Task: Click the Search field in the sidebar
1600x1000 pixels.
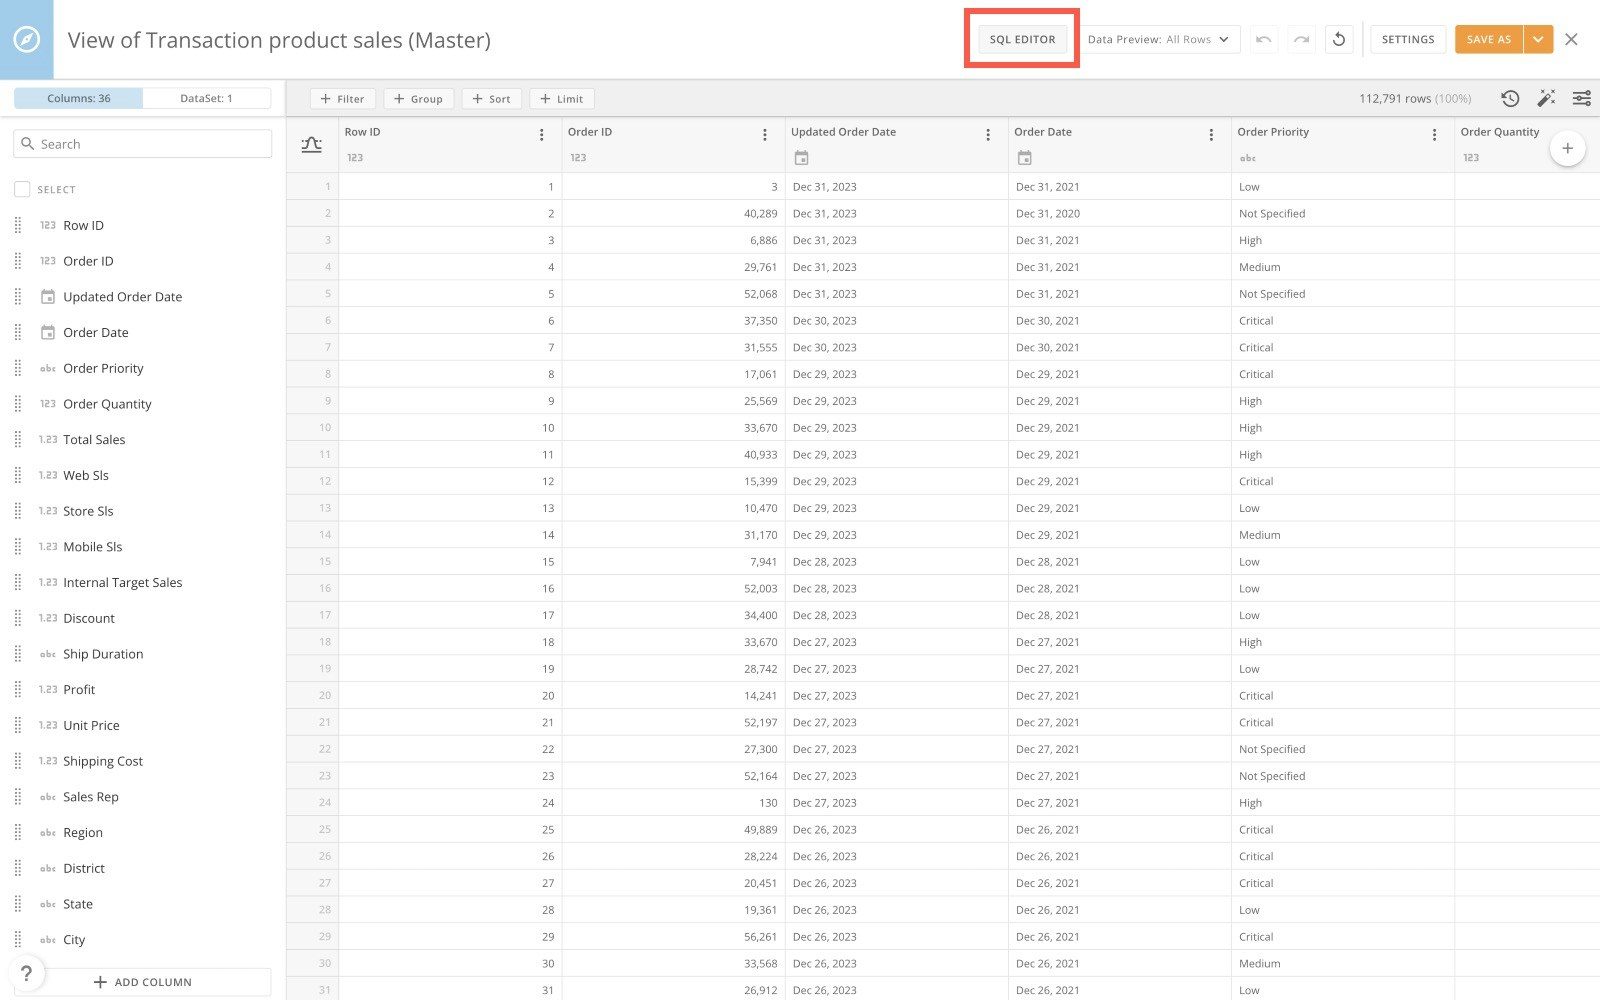Action: pyautogui.click(x=142, y=143)
